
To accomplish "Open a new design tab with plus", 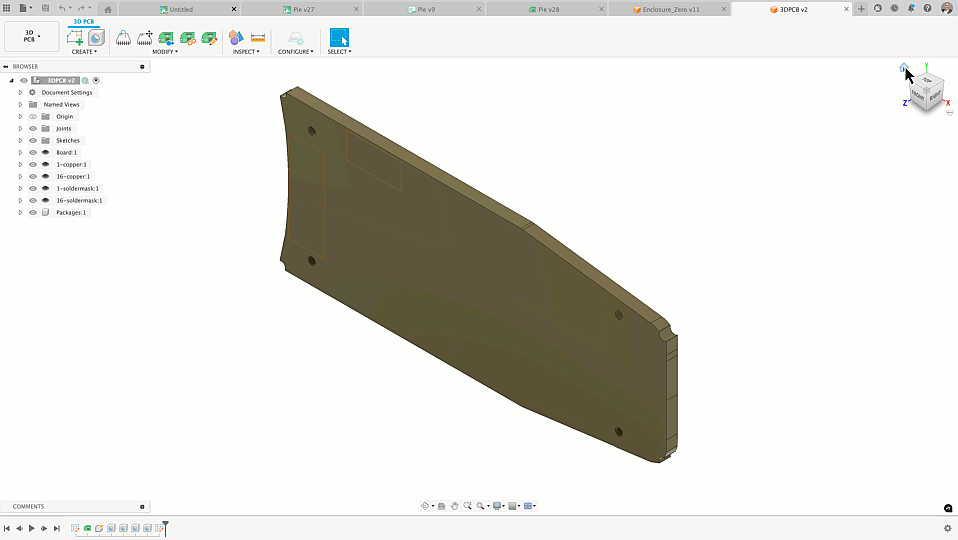I will coord(861,9).
